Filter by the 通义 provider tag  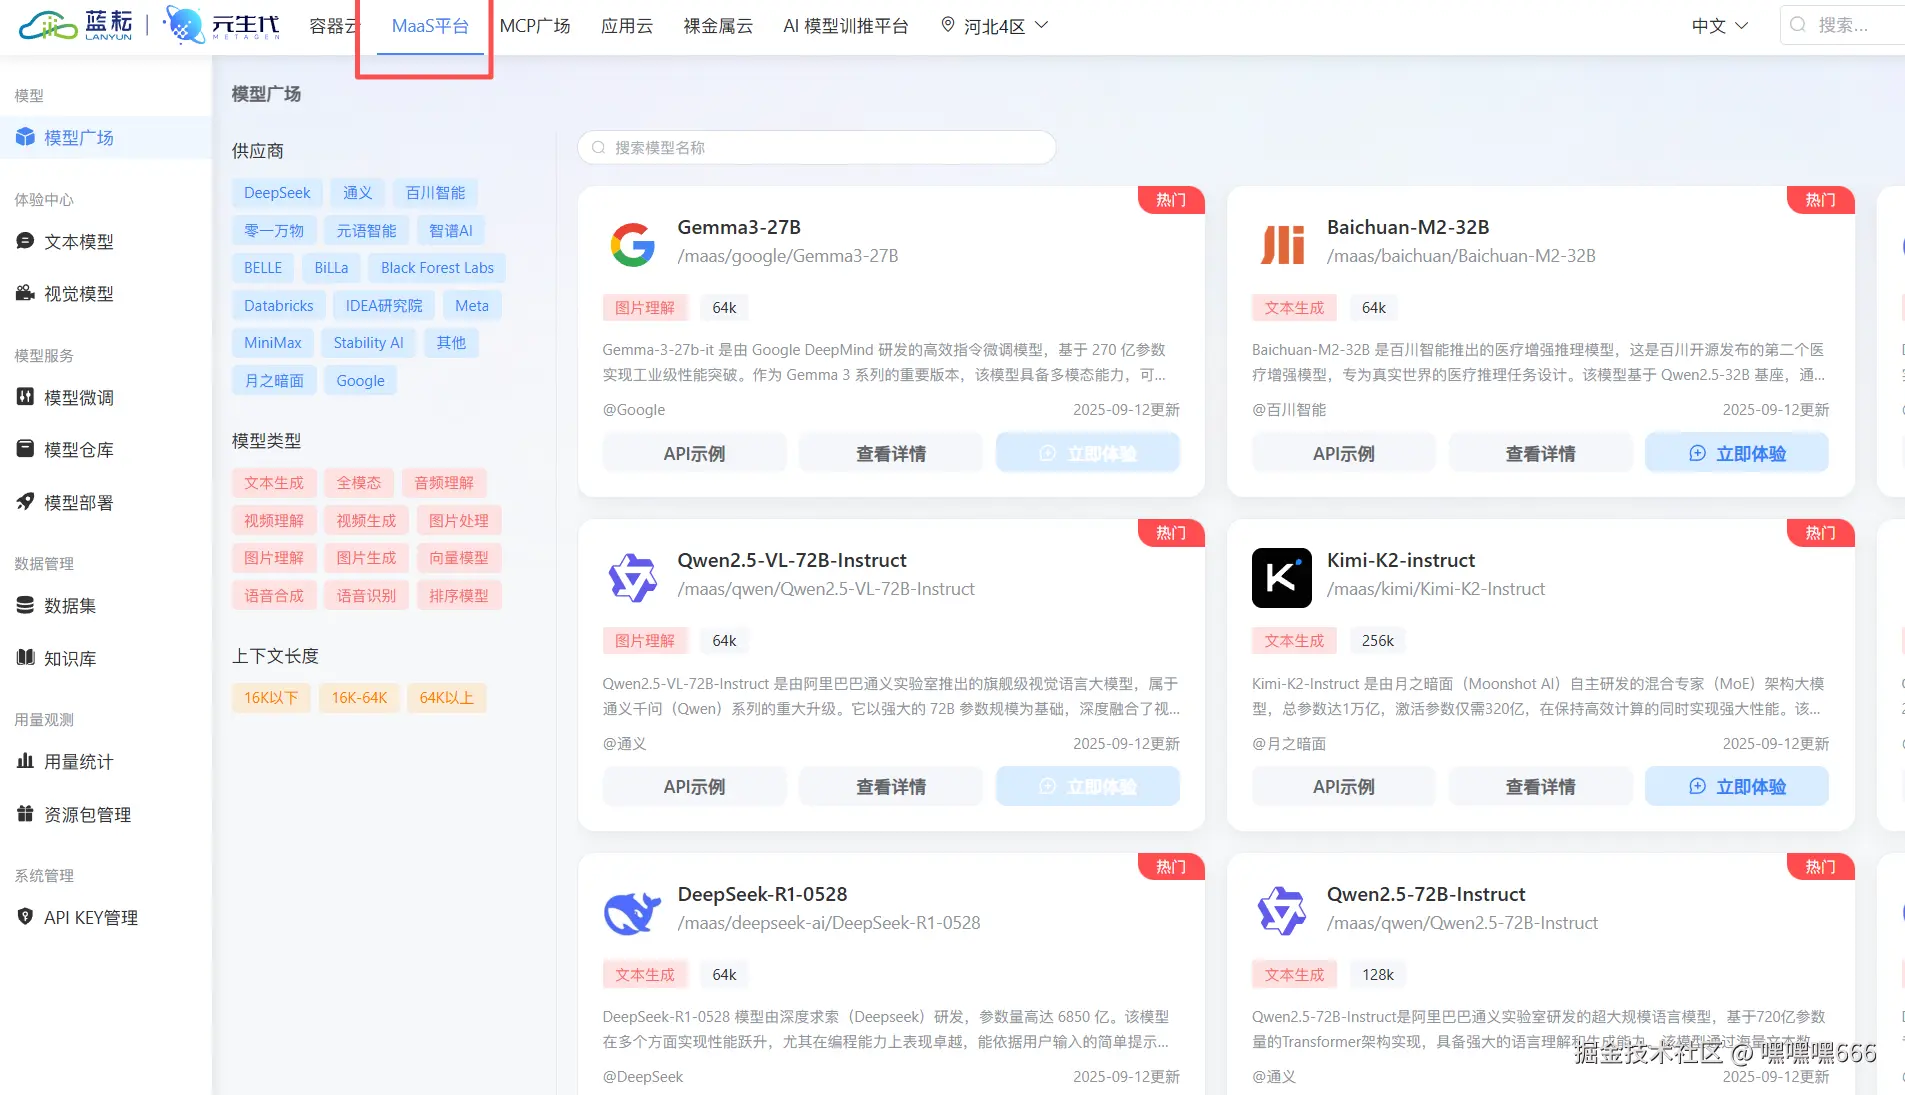point(357,193)
